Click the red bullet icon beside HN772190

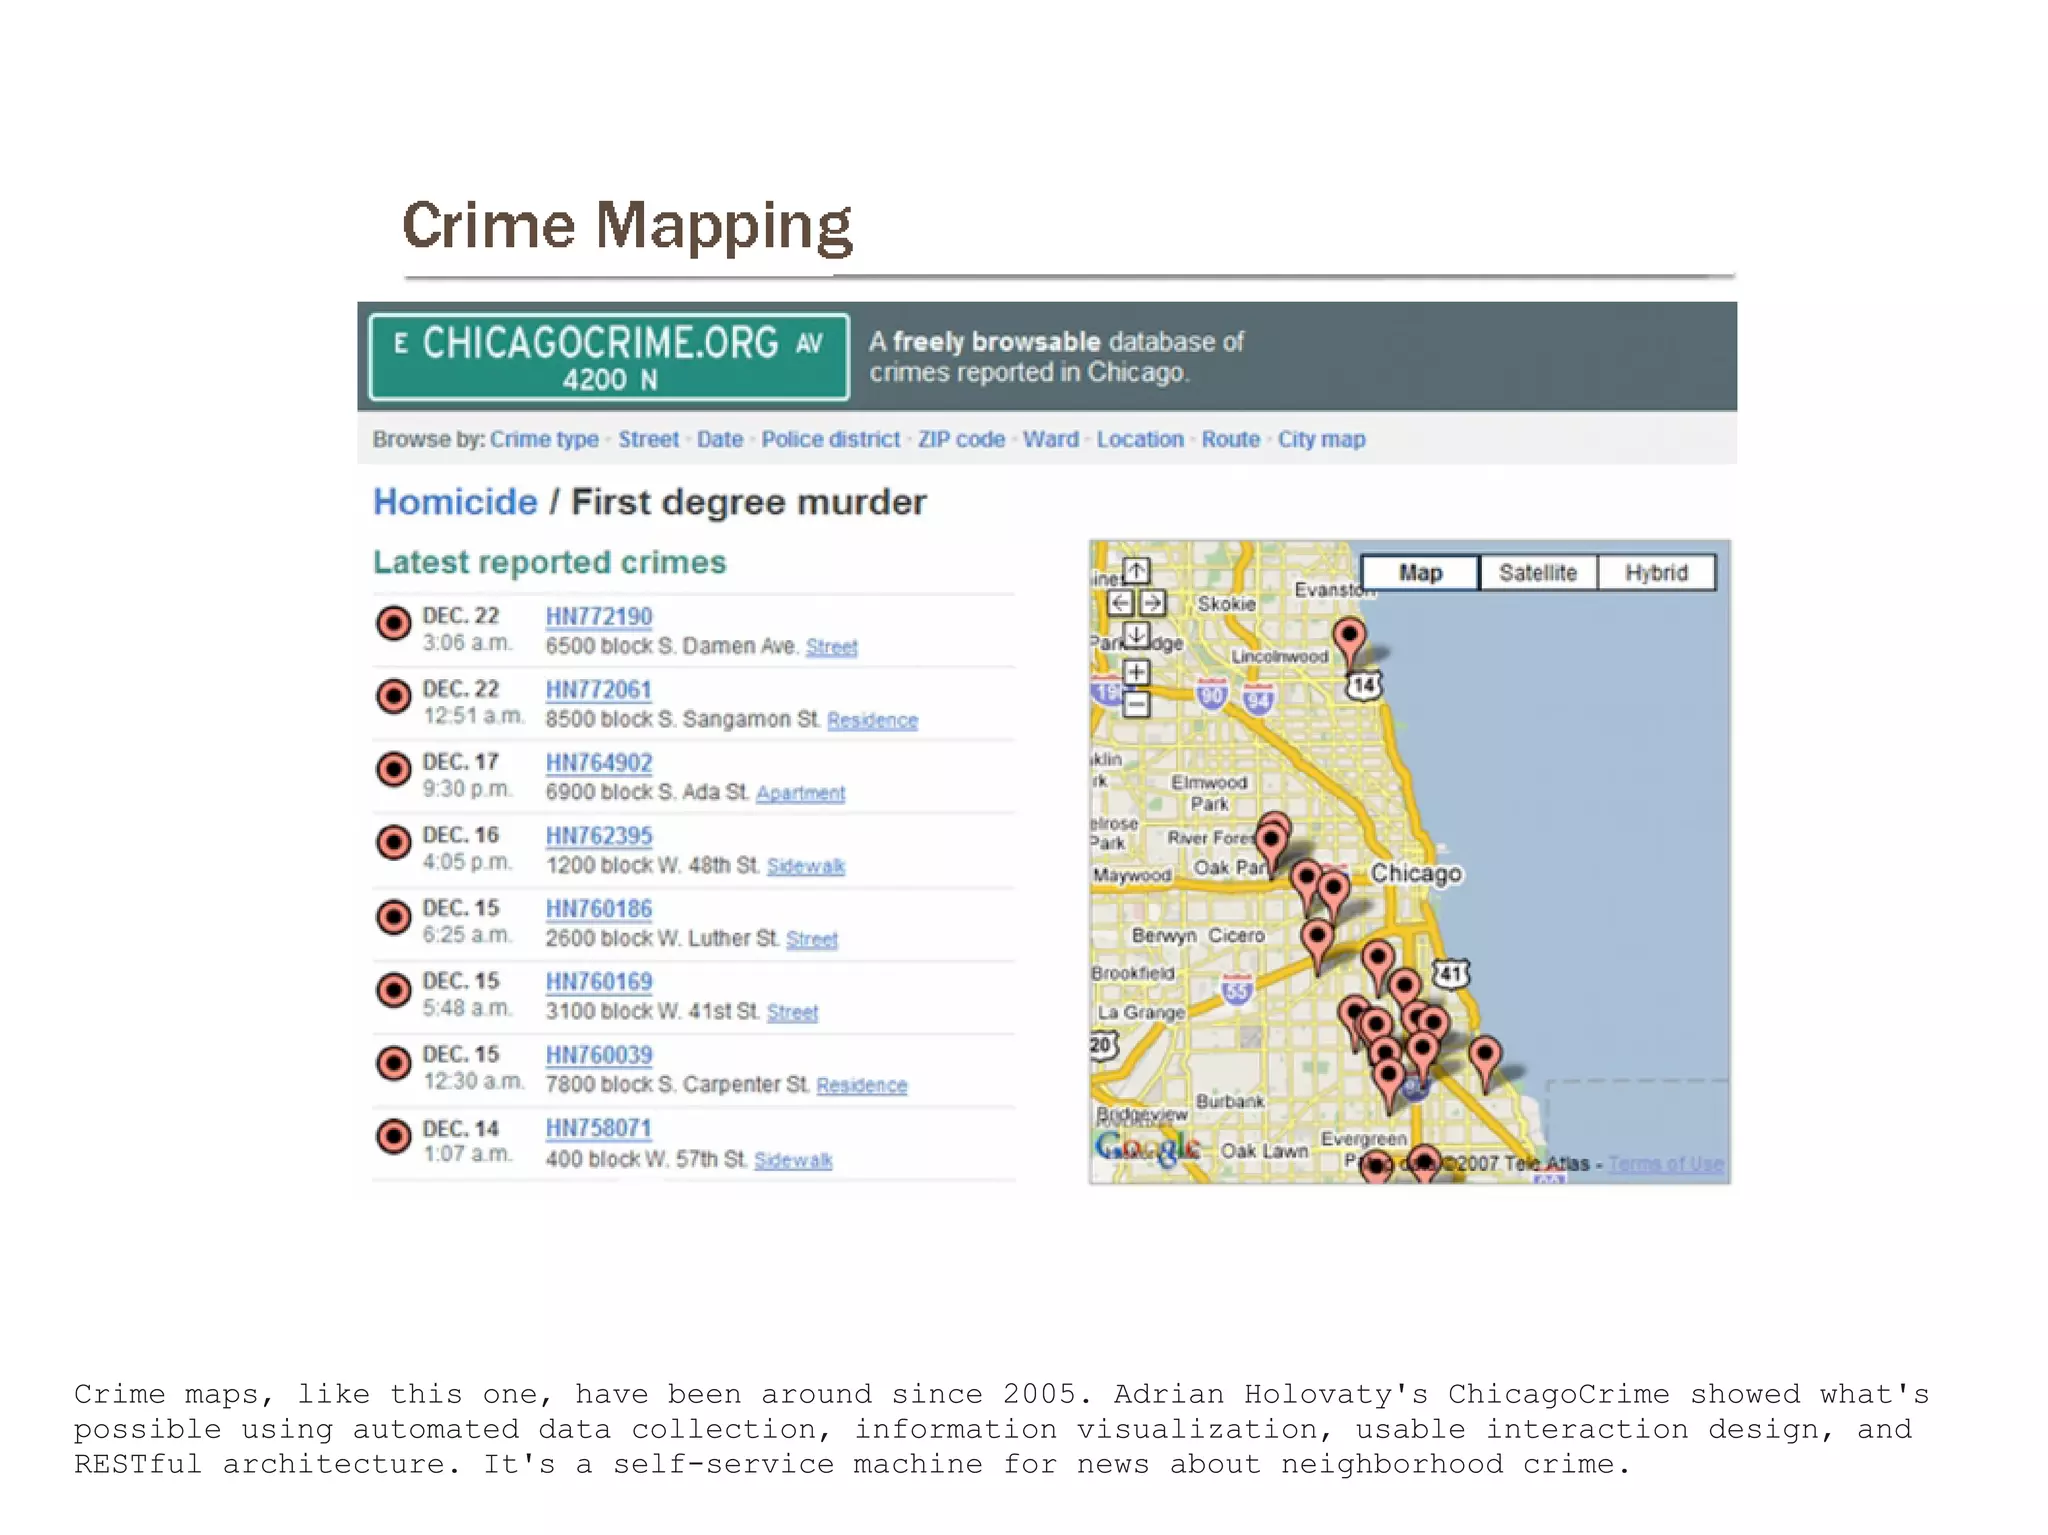coord(393,623)
